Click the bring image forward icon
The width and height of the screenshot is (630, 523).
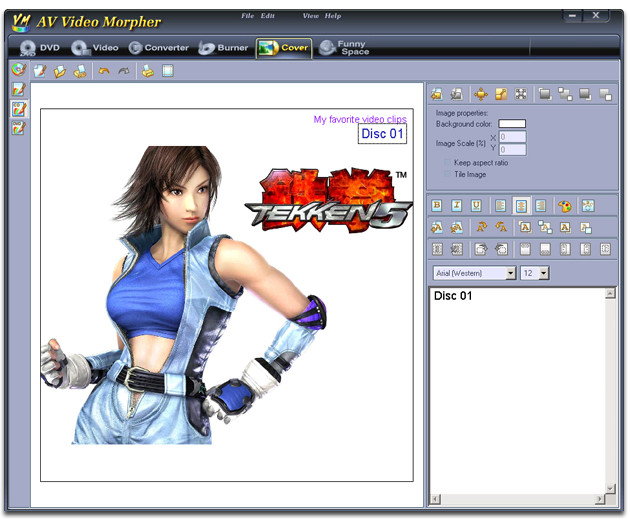(565, 94)
